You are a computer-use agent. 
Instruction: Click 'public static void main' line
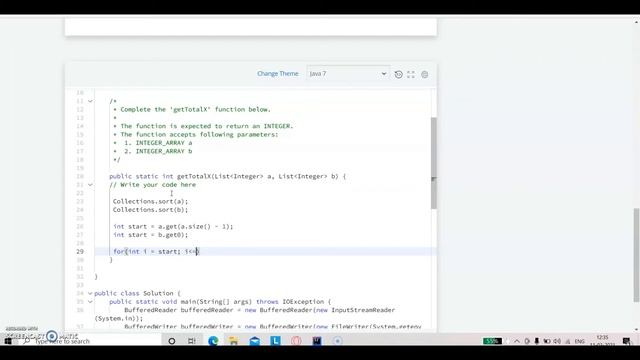point(220,302)
